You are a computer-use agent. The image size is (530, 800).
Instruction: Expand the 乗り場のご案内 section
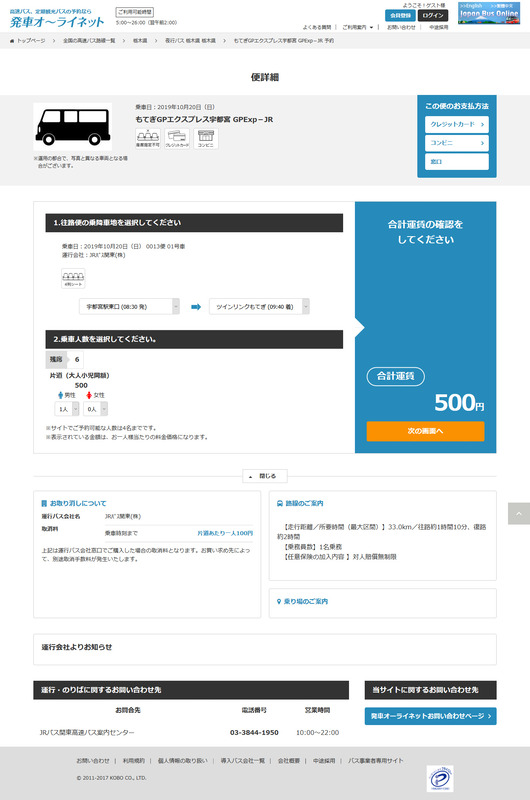point(383,602)
